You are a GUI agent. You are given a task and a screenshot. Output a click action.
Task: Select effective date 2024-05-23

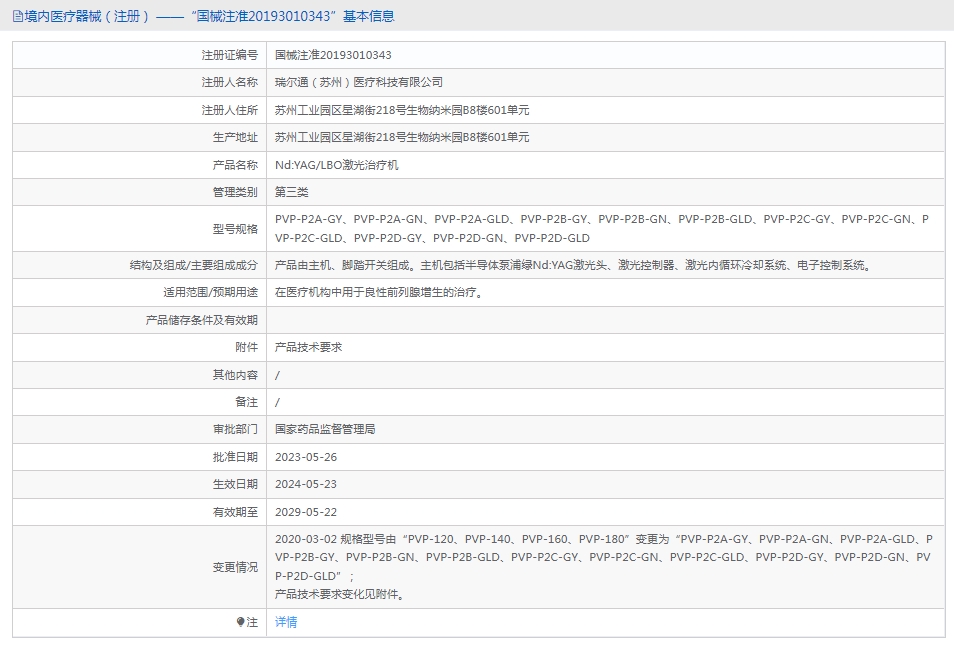tap(305, 484)
